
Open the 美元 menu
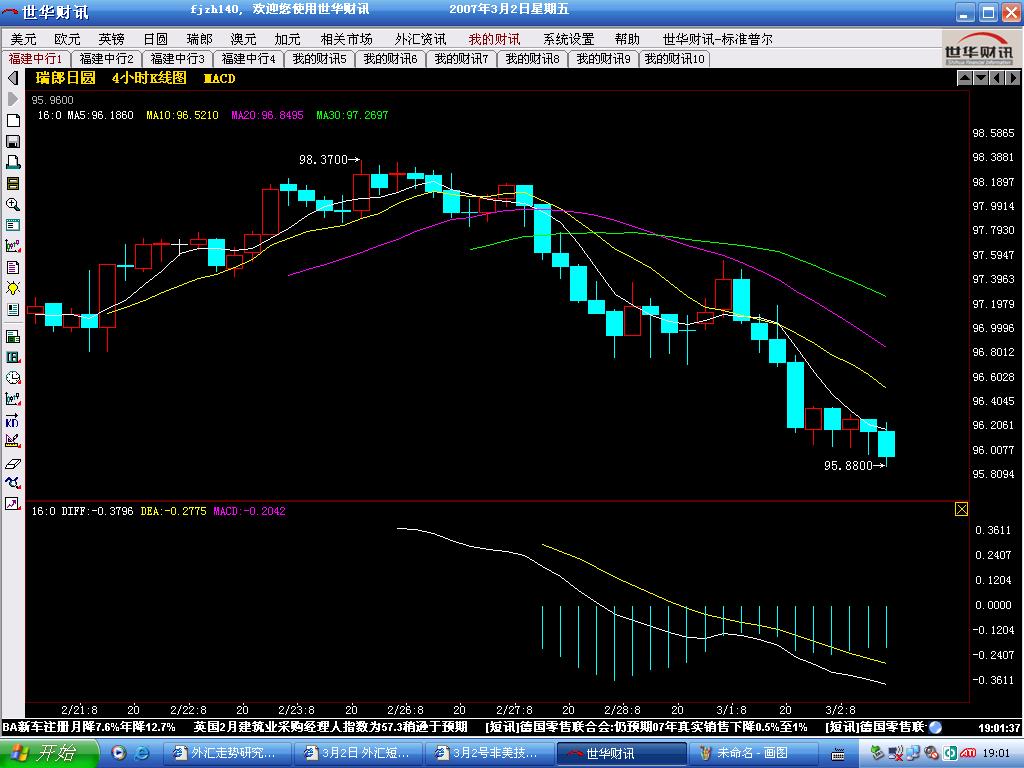coord(24,39)
